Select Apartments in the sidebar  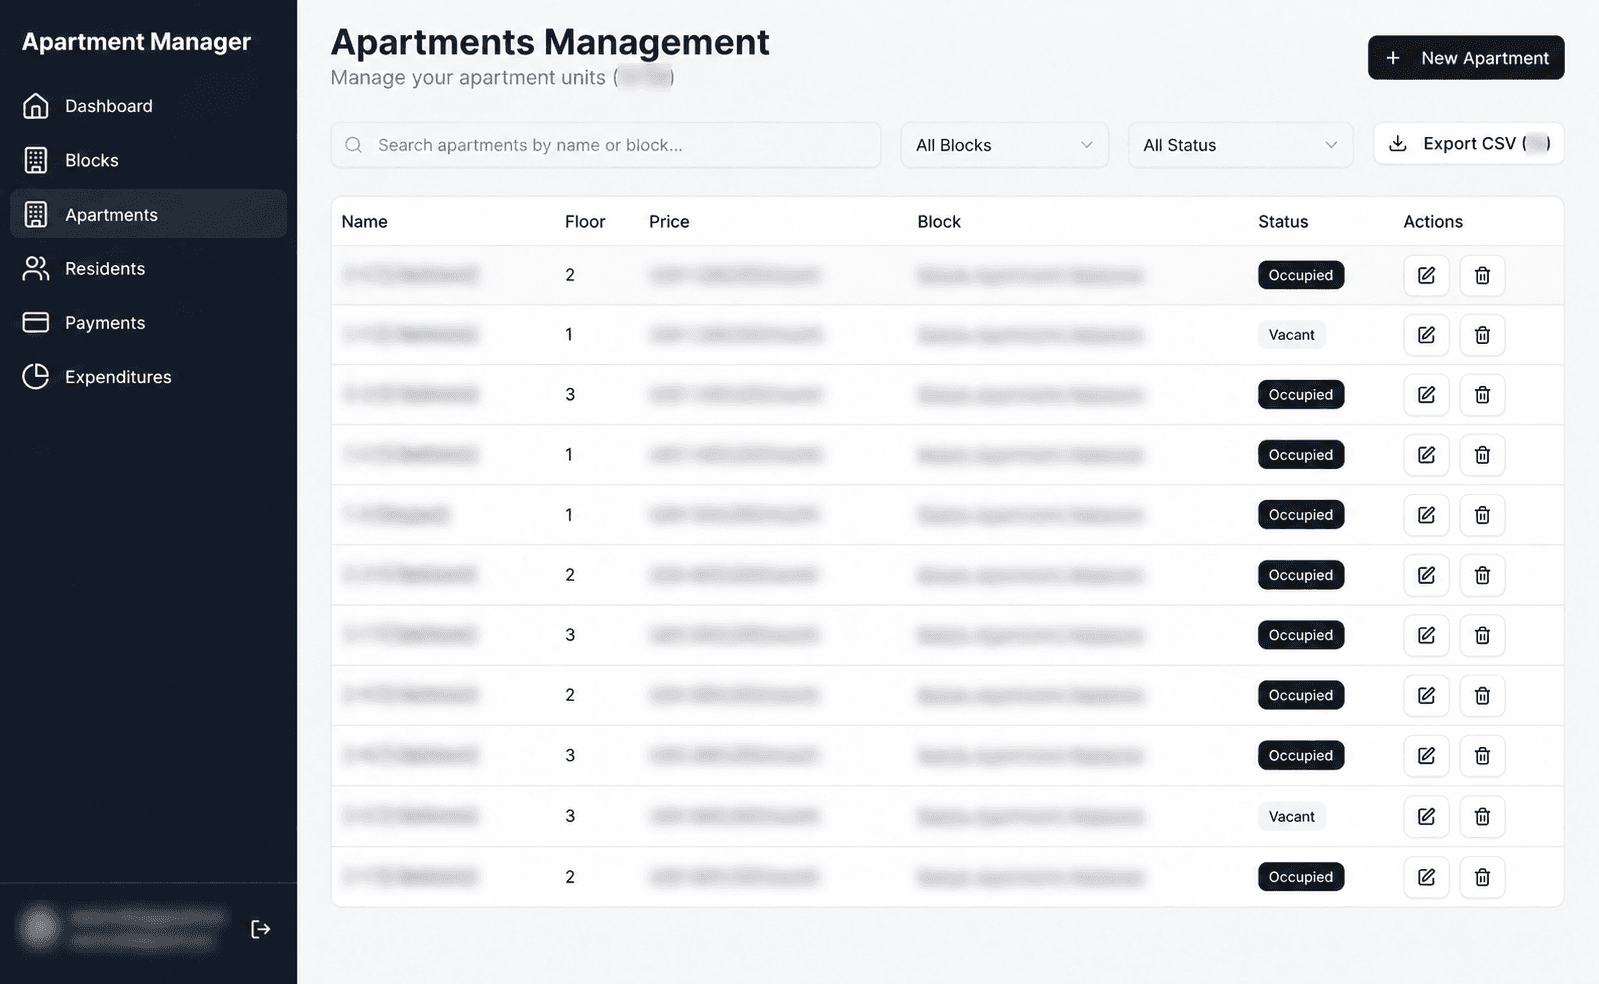(x=148, y=214)
